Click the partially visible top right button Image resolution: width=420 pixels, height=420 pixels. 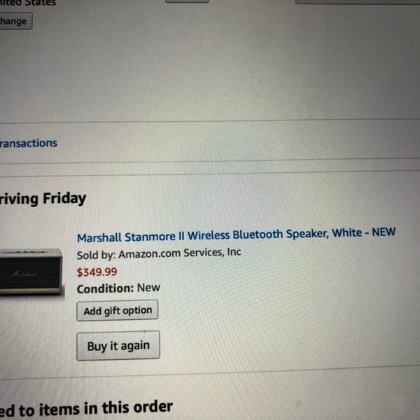357,2
